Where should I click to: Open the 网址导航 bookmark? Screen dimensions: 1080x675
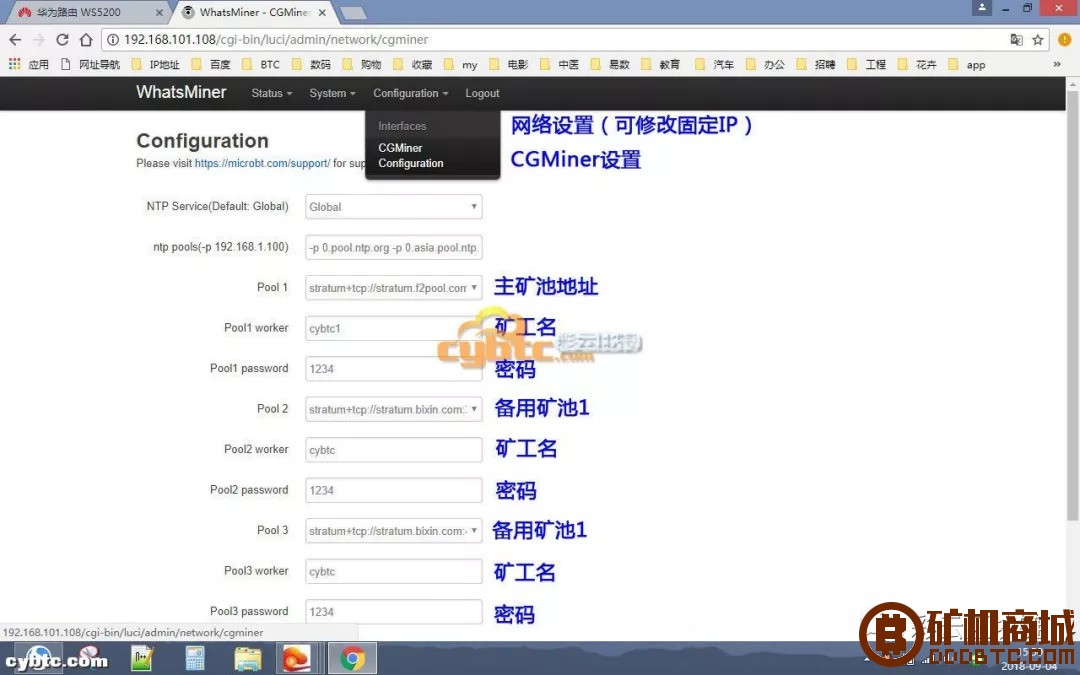pos(90,64)
